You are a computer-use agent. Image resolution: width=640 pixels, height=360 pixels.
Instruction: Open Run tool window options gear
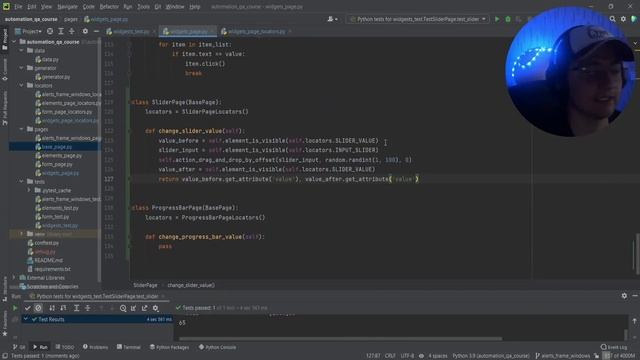coord(624,296)
